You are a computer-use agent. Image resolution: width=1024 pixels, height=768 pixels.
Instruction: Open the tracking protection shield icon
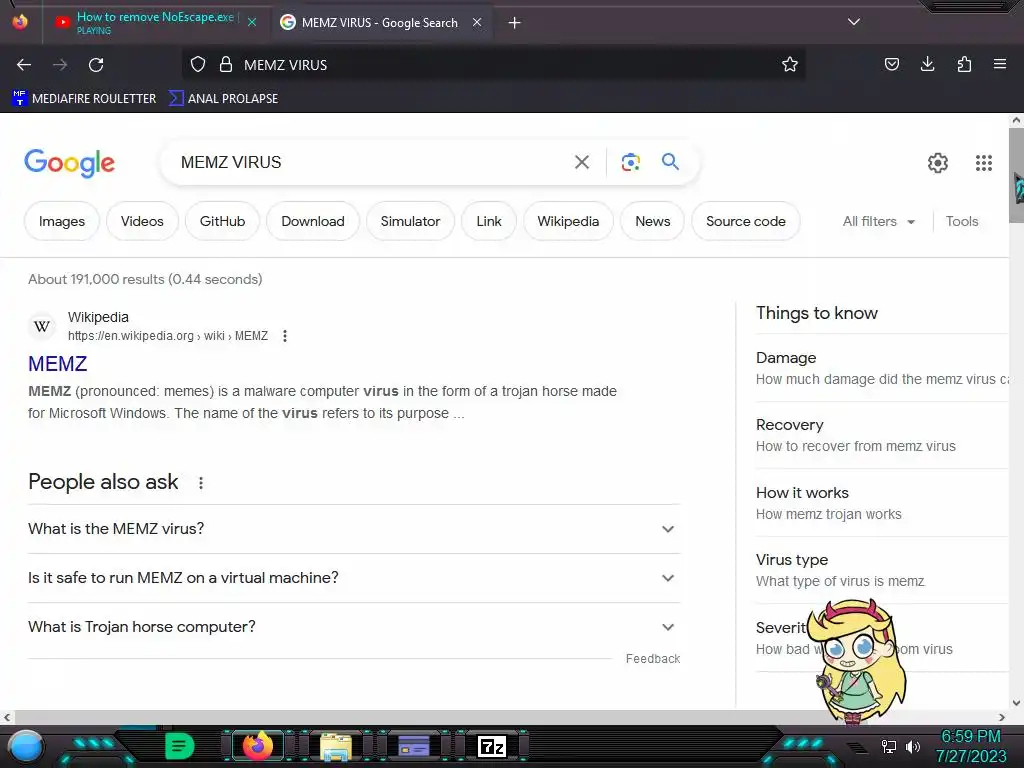tap(198, 65)
